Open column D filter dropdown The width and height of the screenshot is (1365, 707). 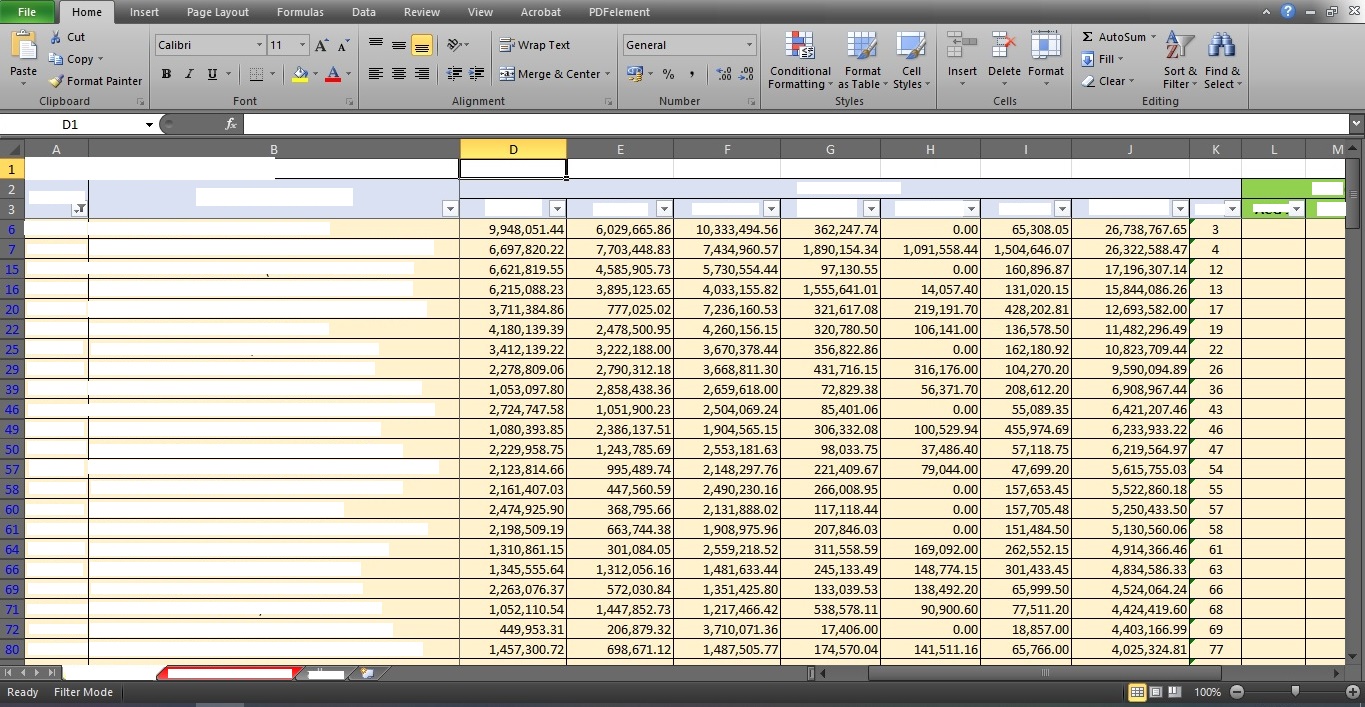point(557,209)
